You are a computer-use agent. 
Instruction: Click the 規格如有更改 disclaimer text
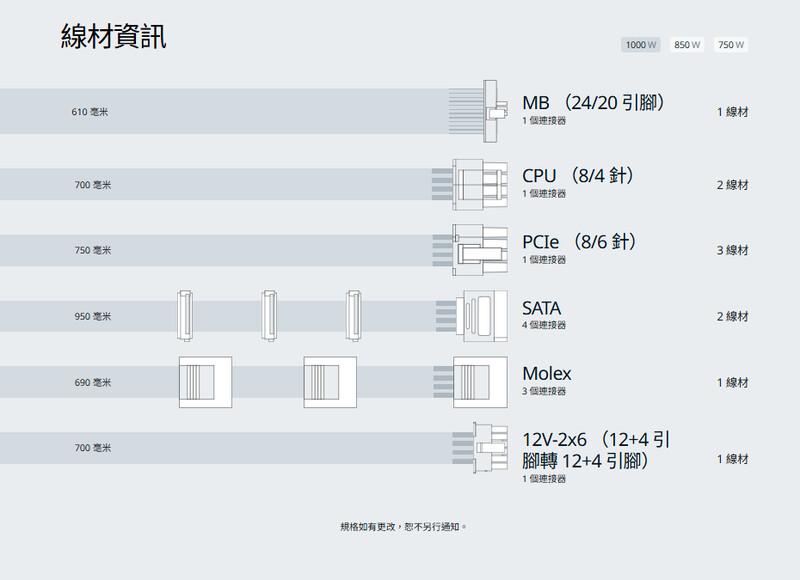click(x=403, y=526)
